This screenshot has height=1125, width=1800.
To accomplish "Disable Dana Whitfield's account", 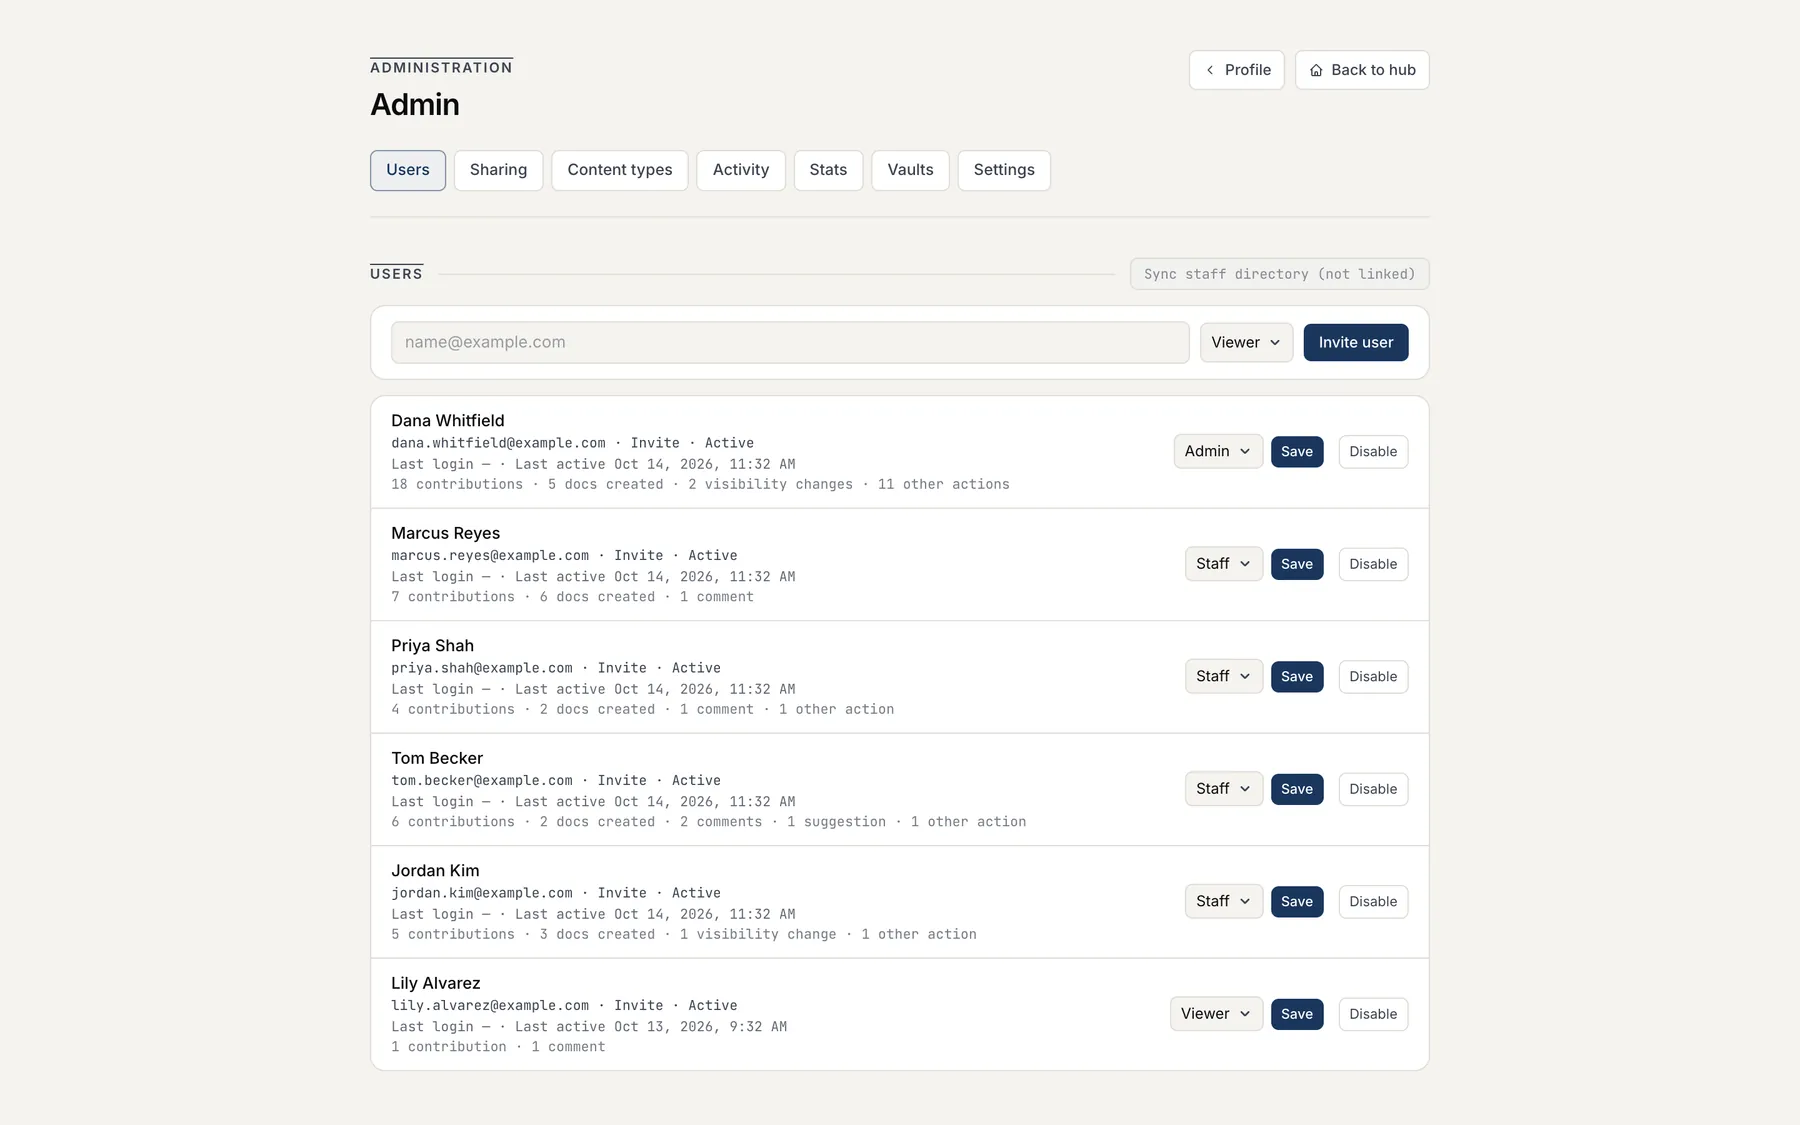I will pos(1373,451).
